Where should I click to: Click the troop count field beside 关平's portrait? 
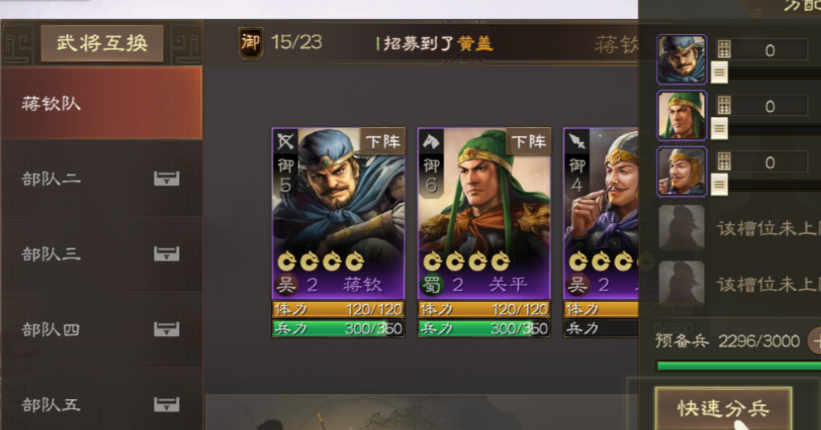770,106
